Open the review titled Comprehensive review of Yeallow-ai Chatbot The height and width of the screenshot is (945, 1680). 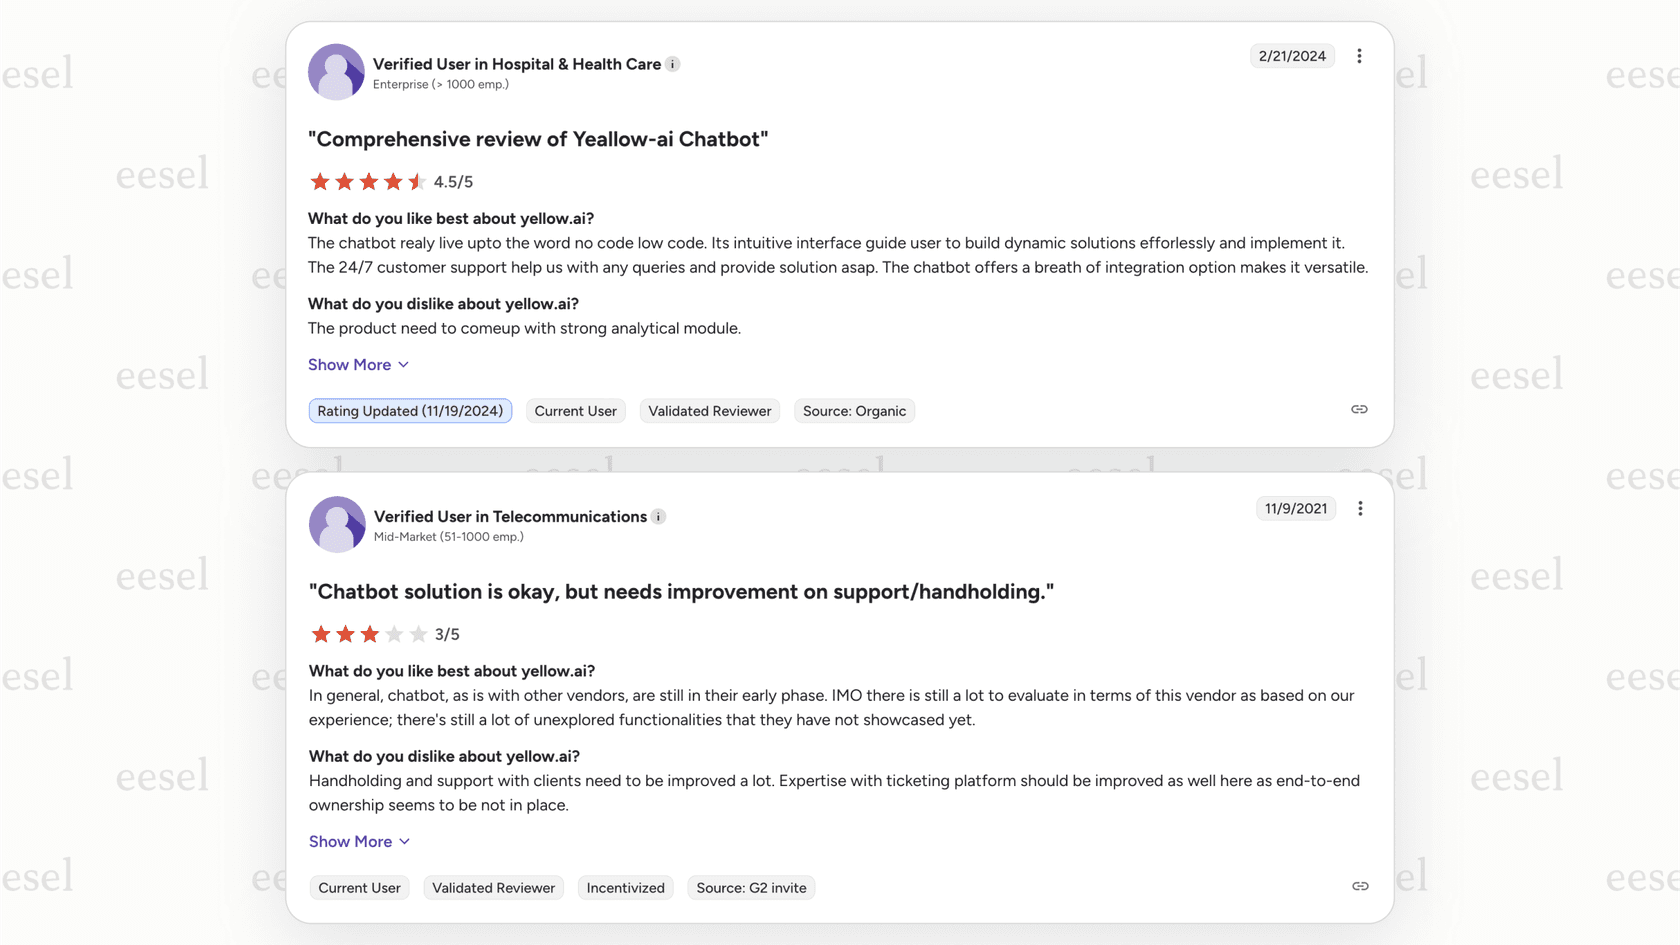(x=538, y=139)
